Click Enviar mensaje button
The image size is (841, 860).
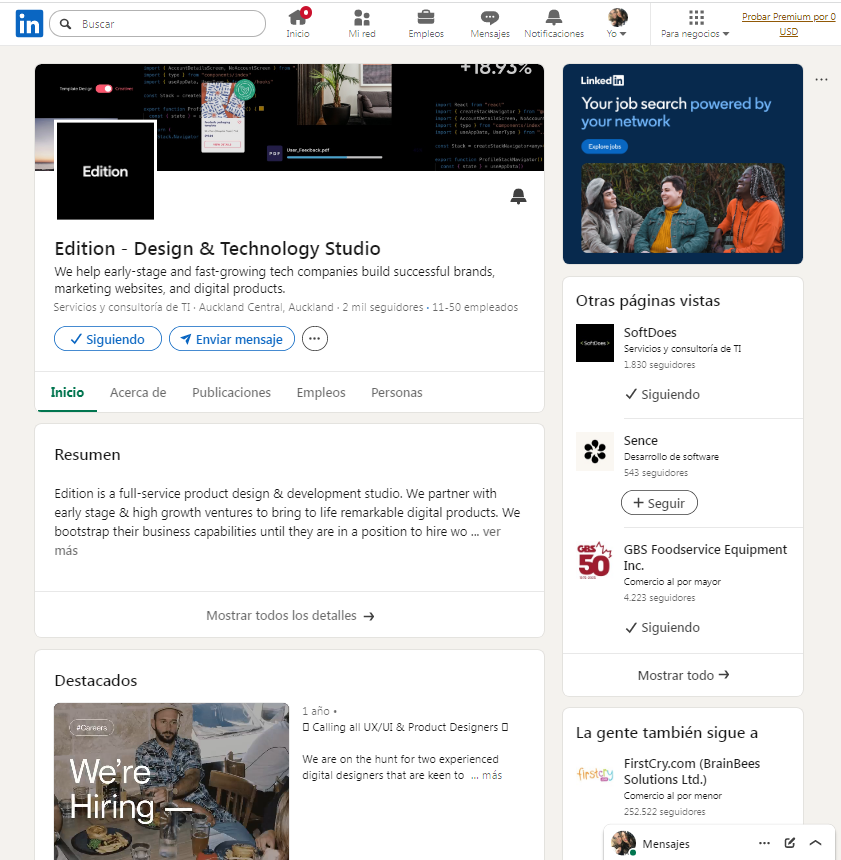pos(232,339)
